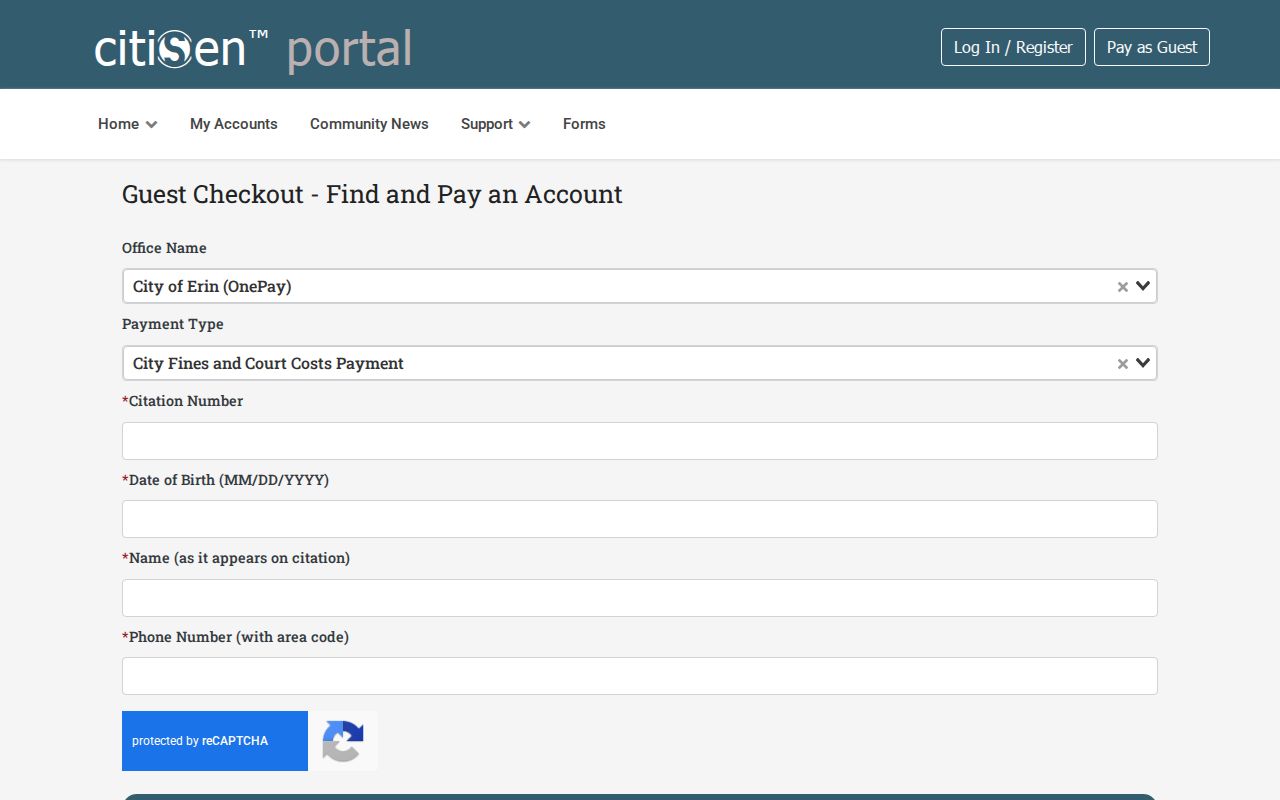Image resolution: width=1280 pixels, height=800 pixels.
Task: Open the Home menu
Action: pyautogui.click(x=127, y=124)
